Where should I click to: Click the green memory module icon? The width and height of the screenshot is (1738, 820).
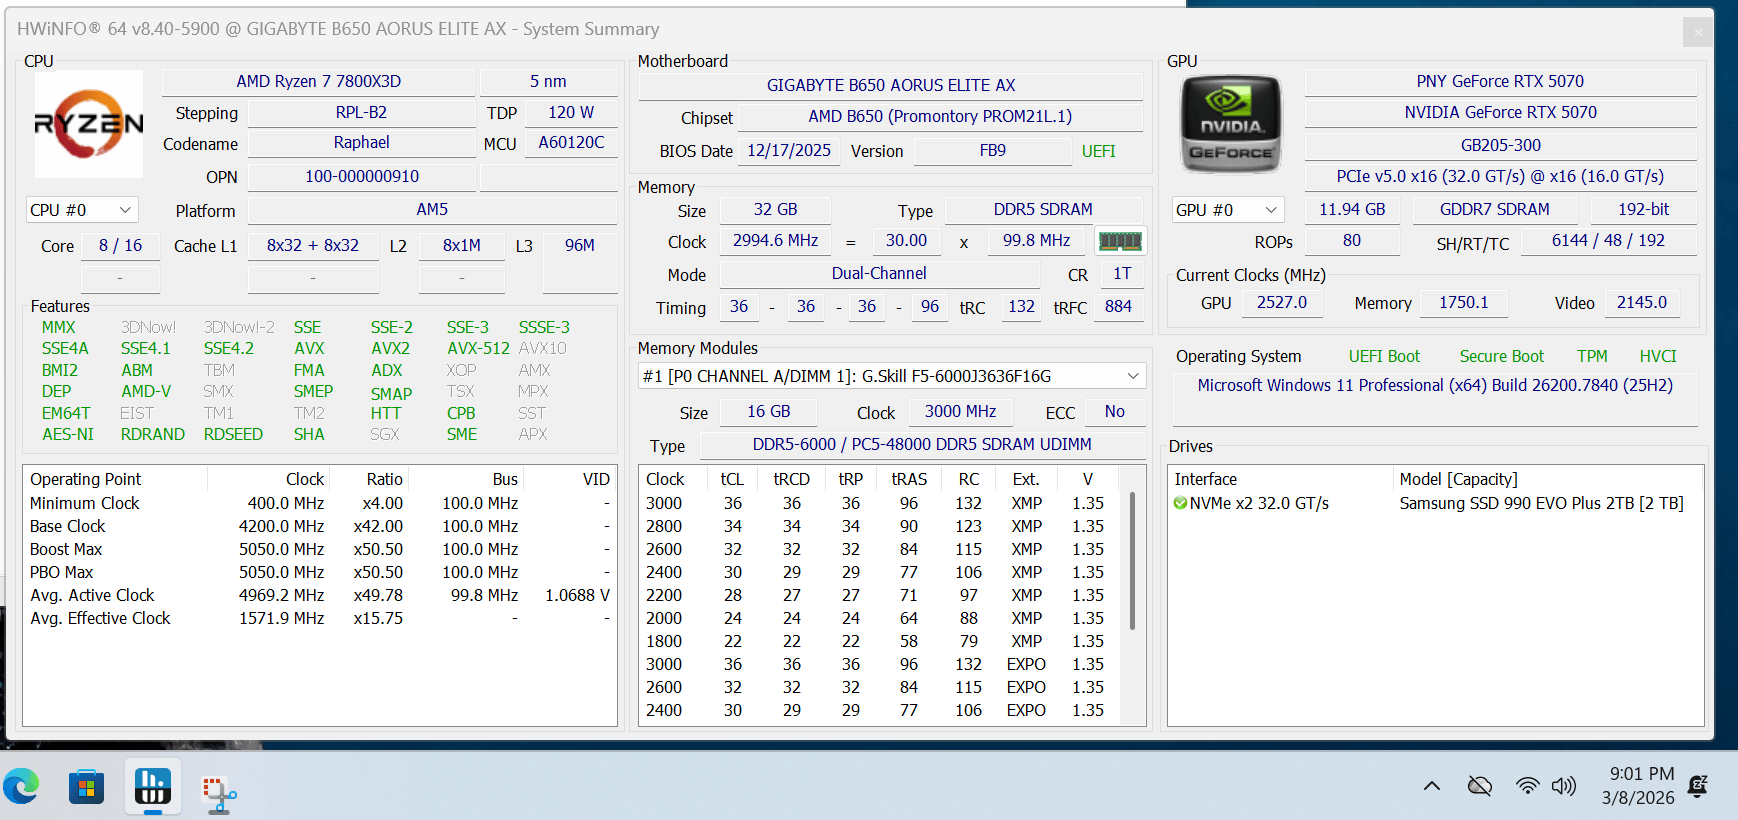1120,241
